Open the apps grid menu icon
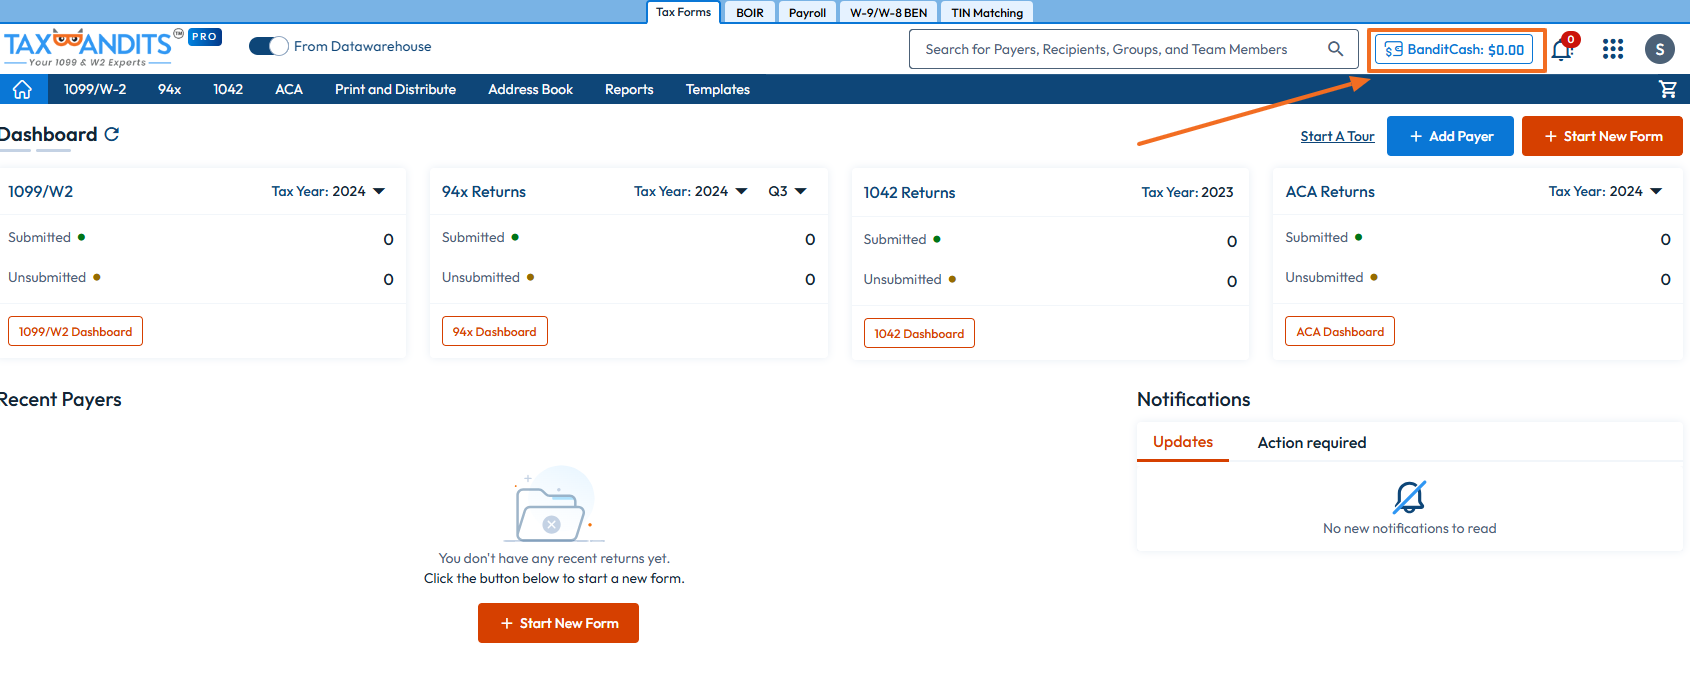Image resolution: width=1690 pixels, height=678 pixels. 1612,49
